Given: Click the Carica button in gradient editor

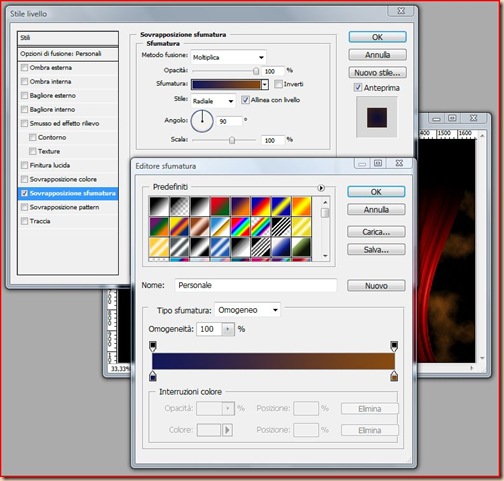Looking at the screenshot, I should pos(376,232).
